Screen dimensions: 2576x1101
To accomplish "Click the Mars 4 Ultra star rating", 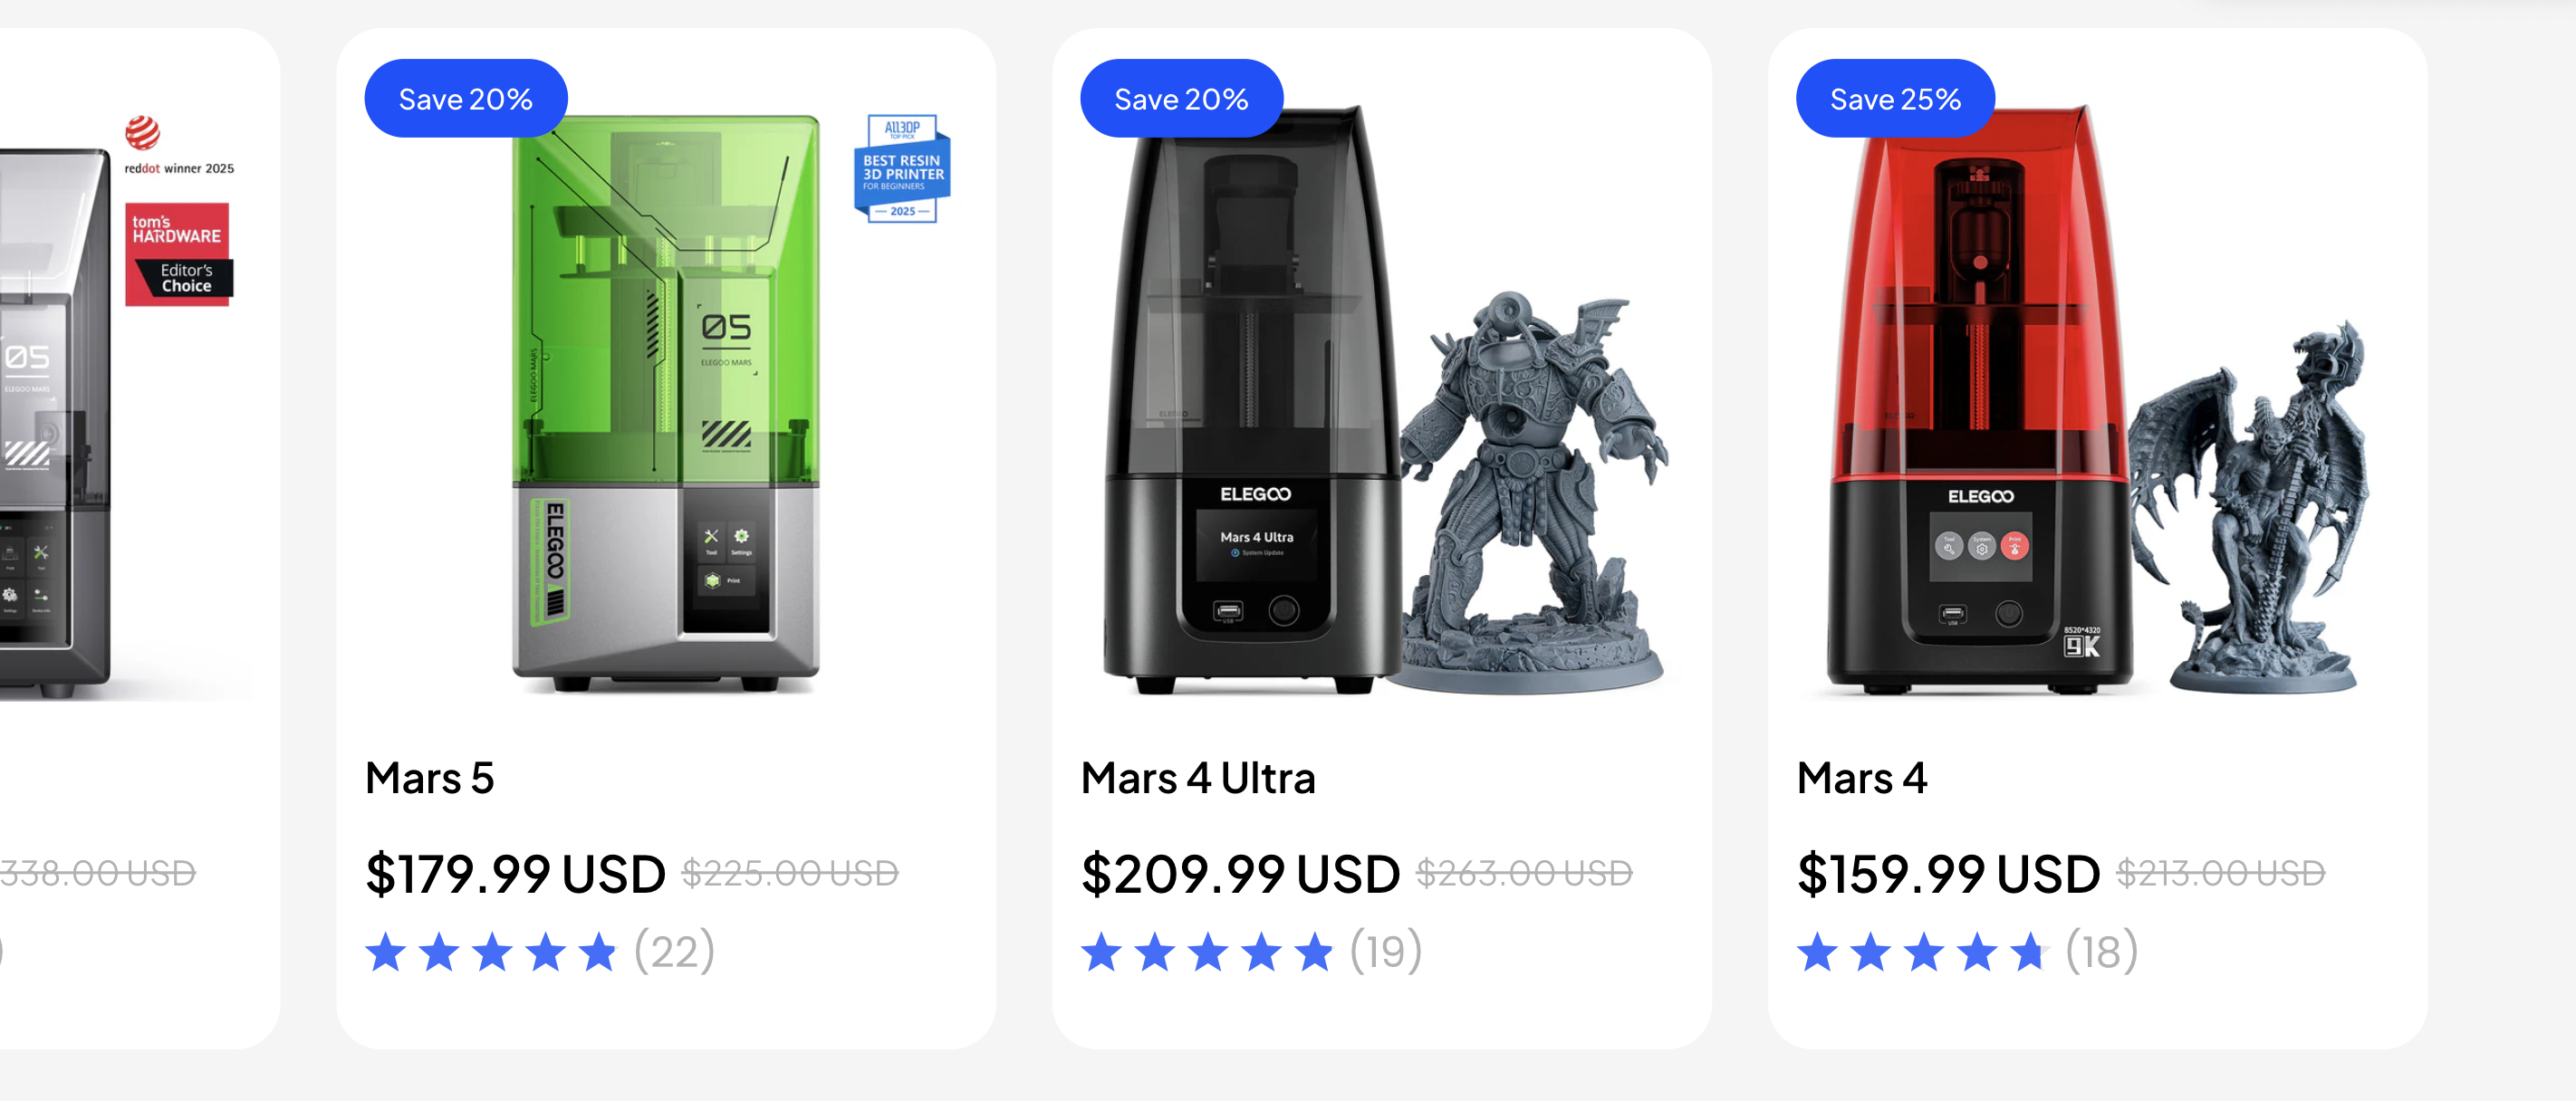I will click(1207, 951).
